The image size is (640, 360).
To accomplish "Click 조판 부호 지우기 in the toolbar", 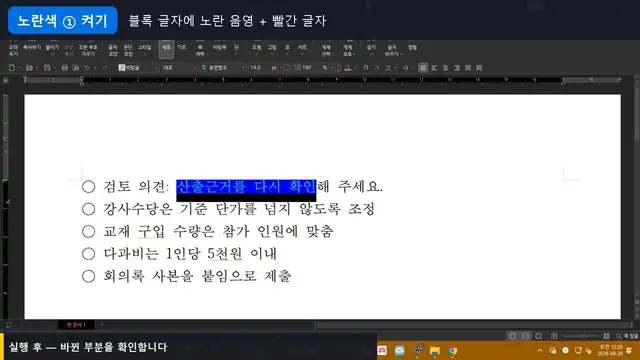I will tap(88, 50).
